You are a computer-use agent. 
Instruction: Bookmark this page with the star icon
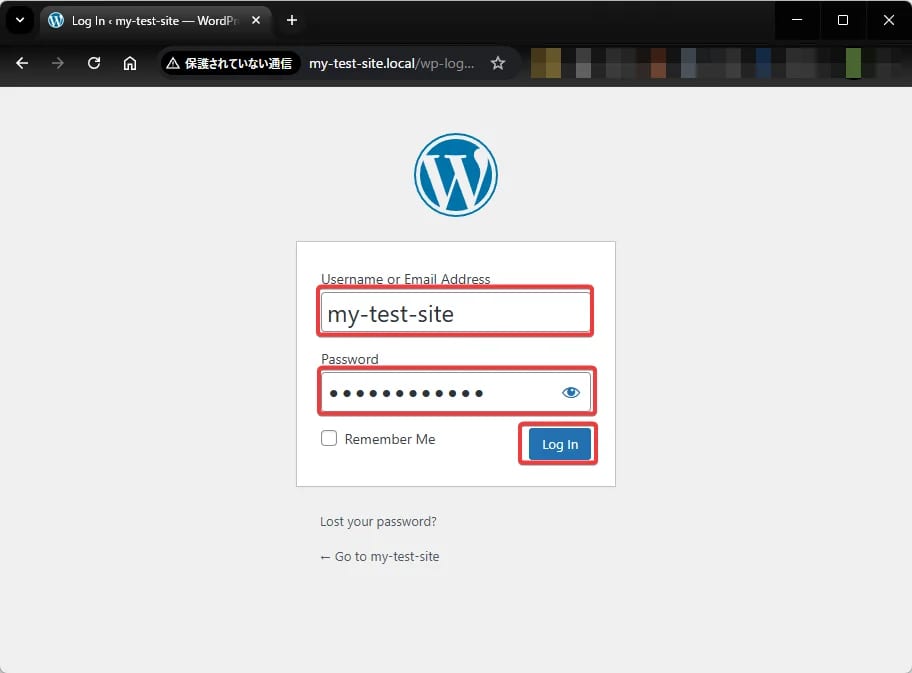(x=498, y=63)
